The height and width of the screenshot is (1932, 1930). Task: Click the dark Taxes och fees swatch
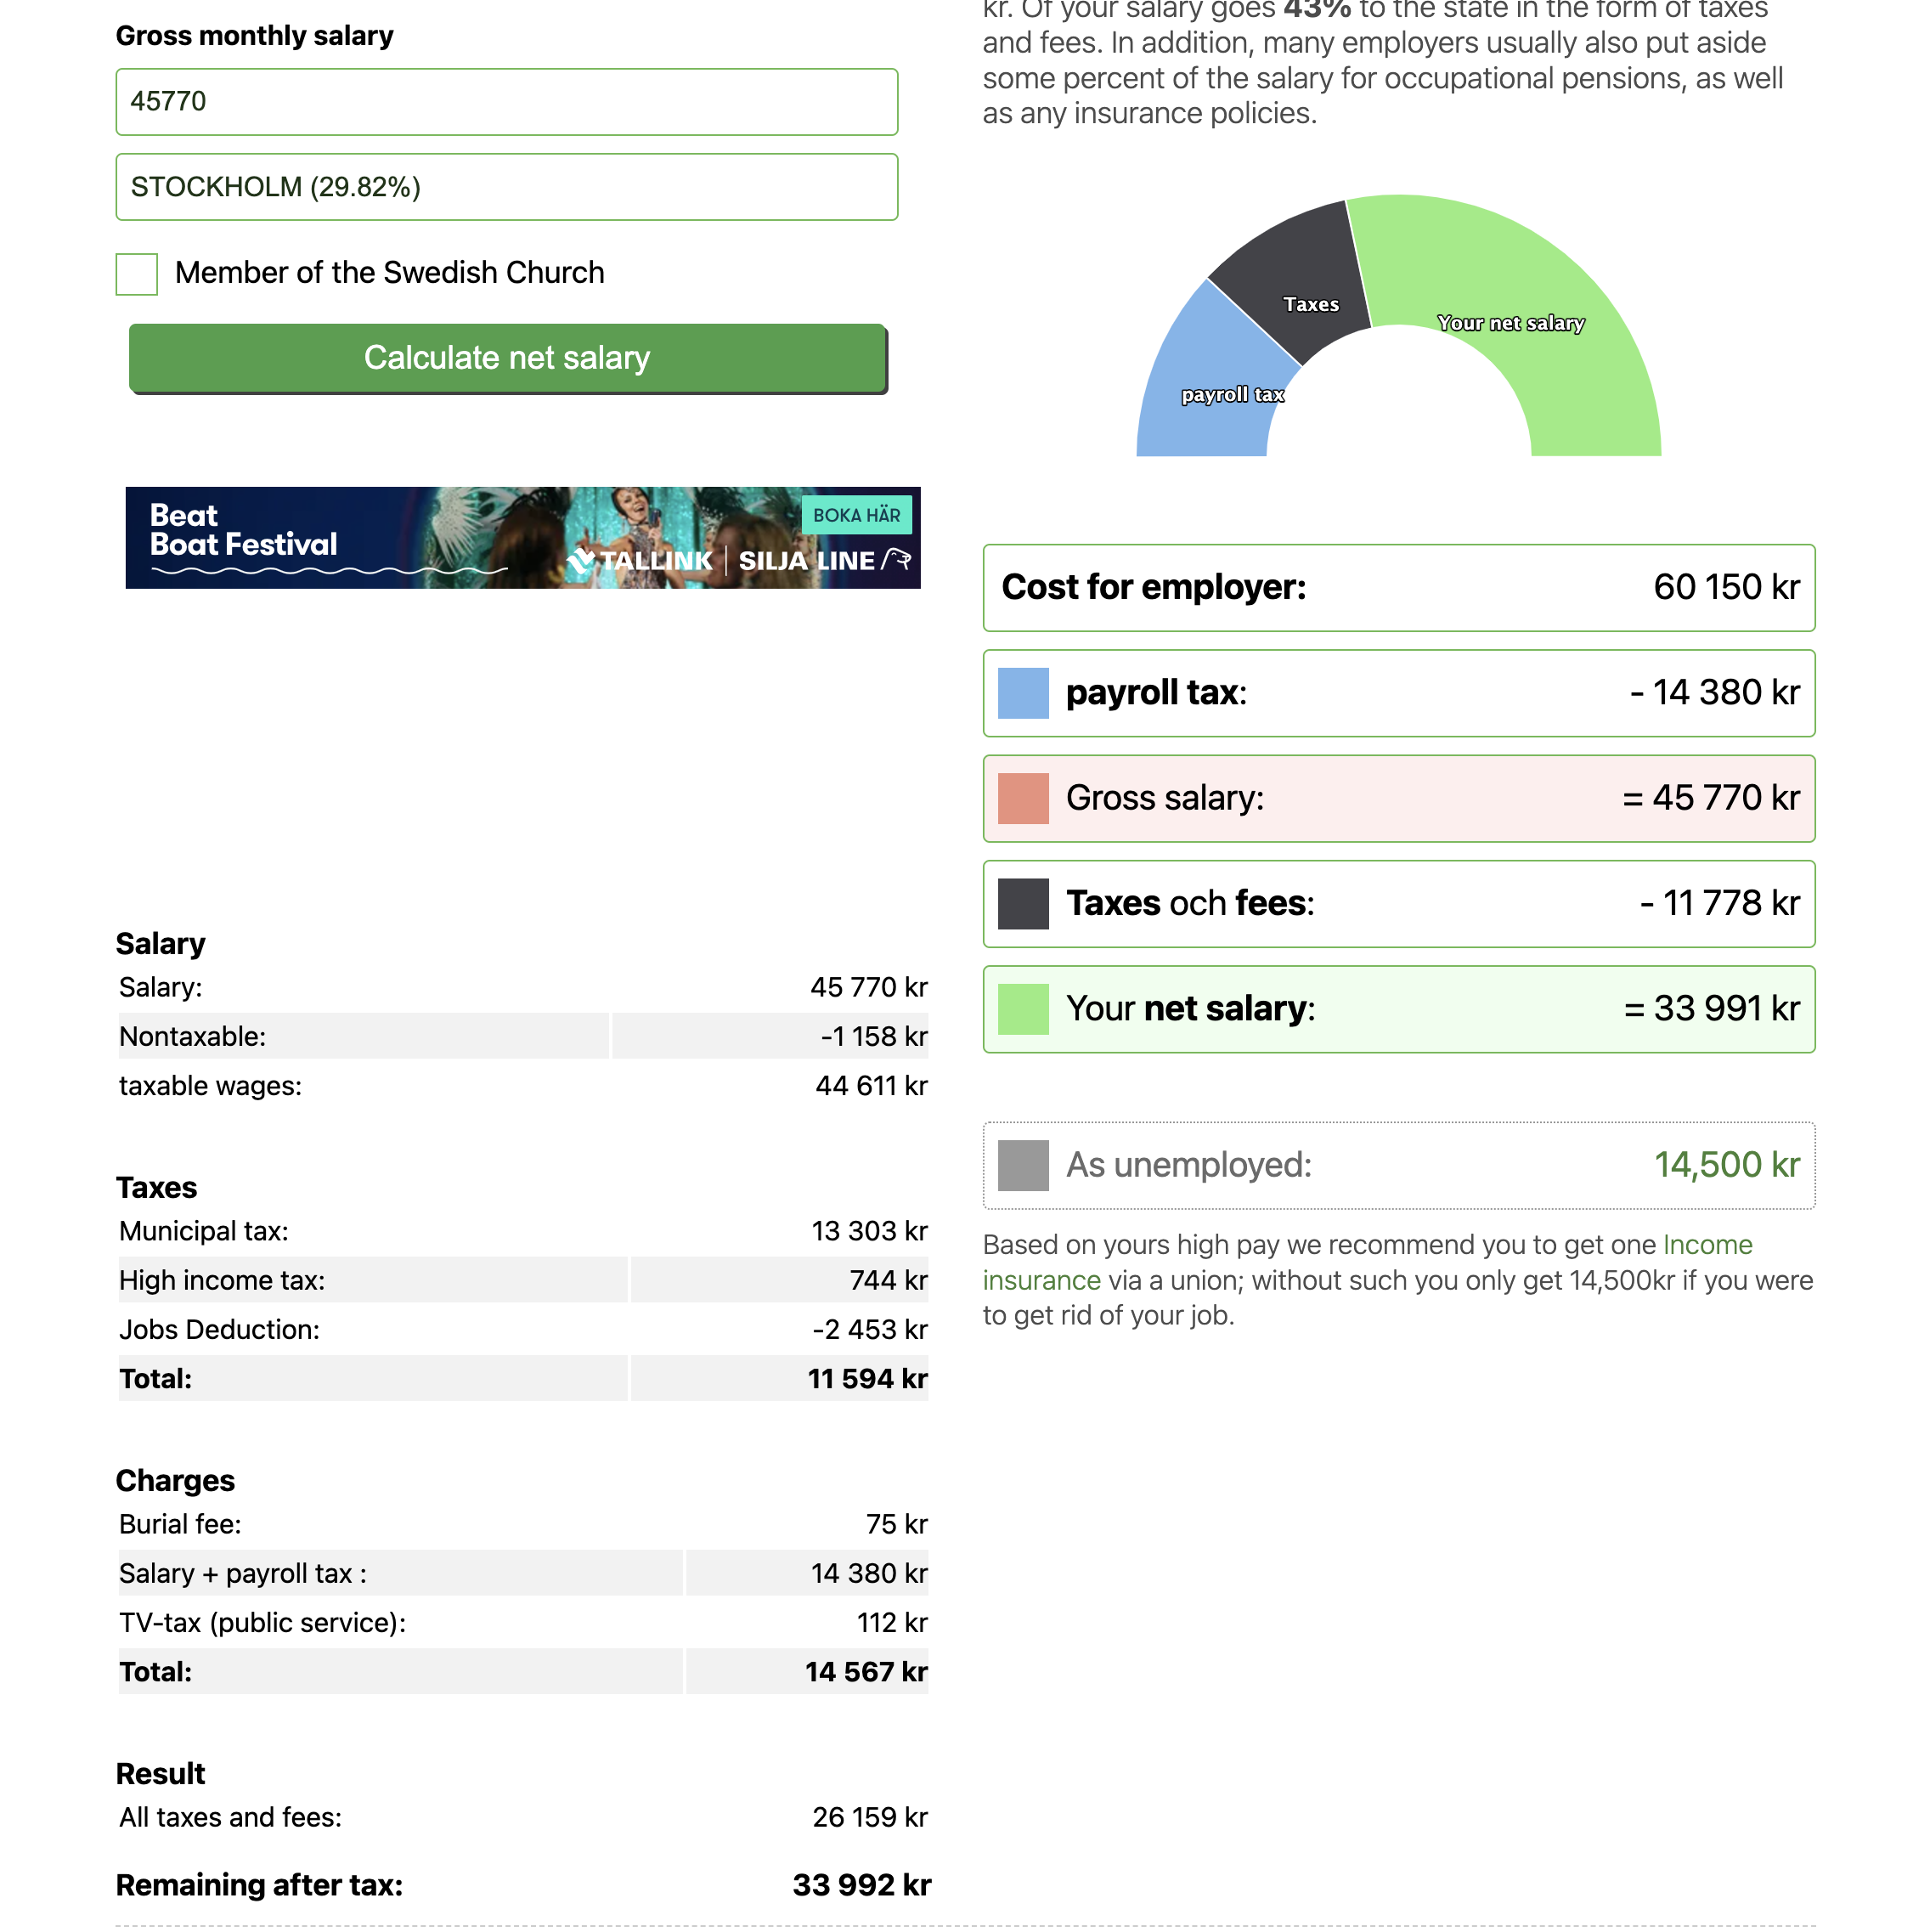tap(1023, 904)
